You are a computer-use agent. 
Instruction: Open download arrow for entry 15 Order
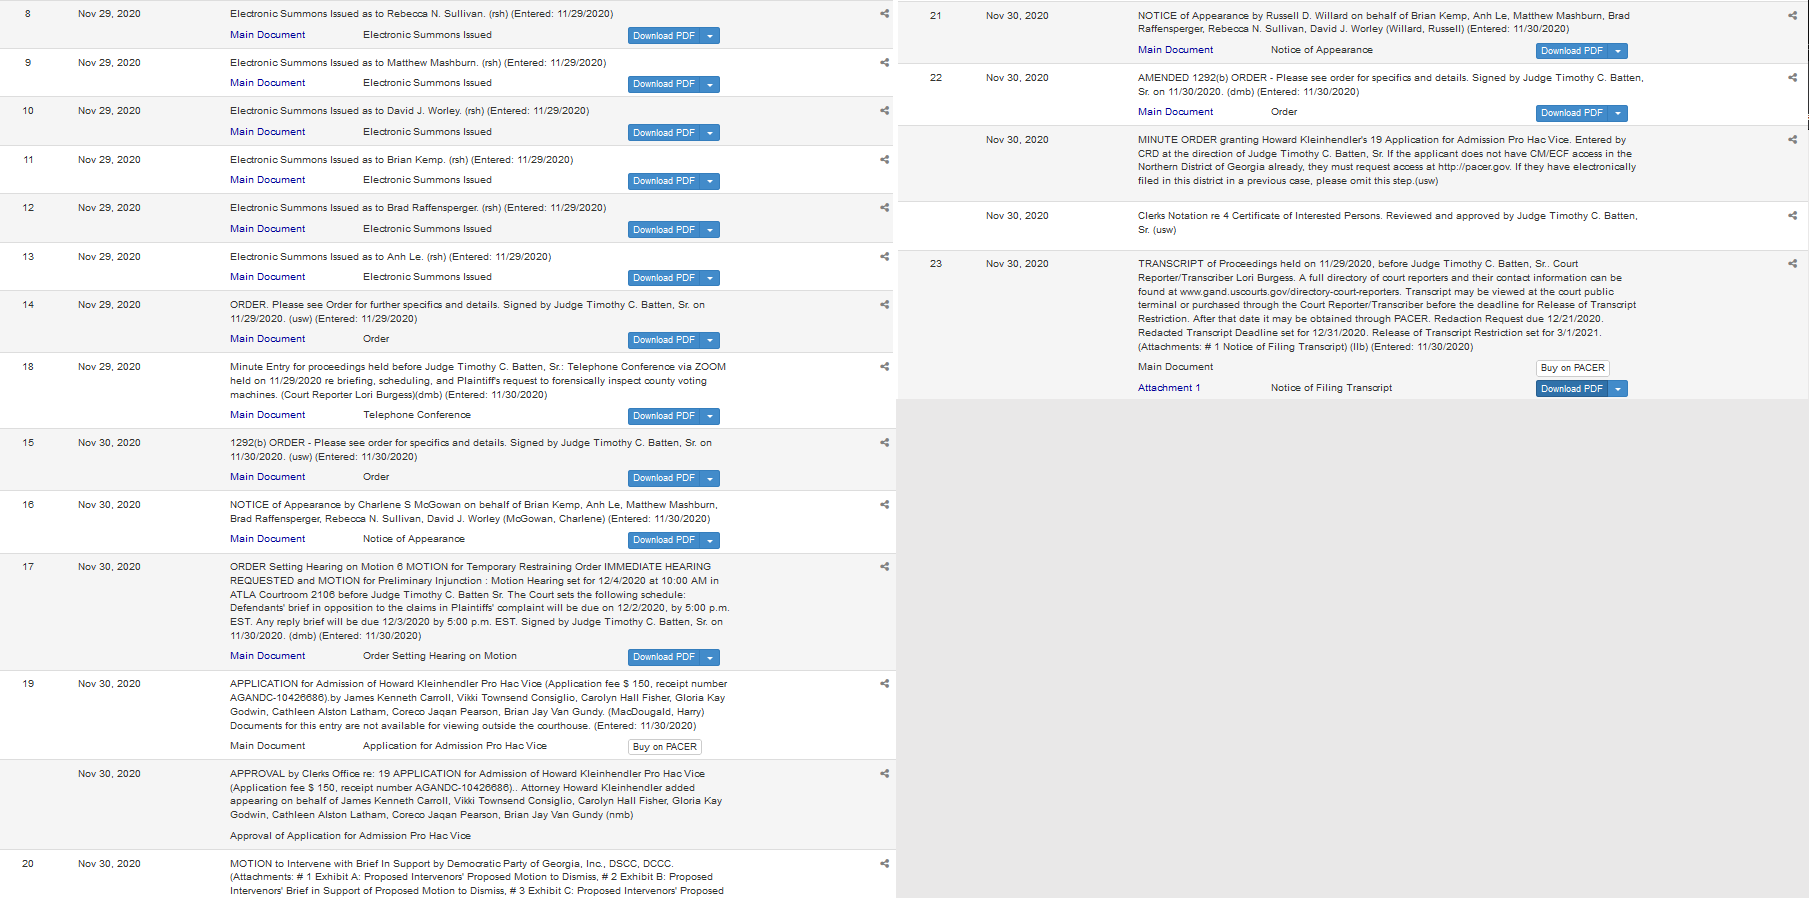click(x=710, y=478)
